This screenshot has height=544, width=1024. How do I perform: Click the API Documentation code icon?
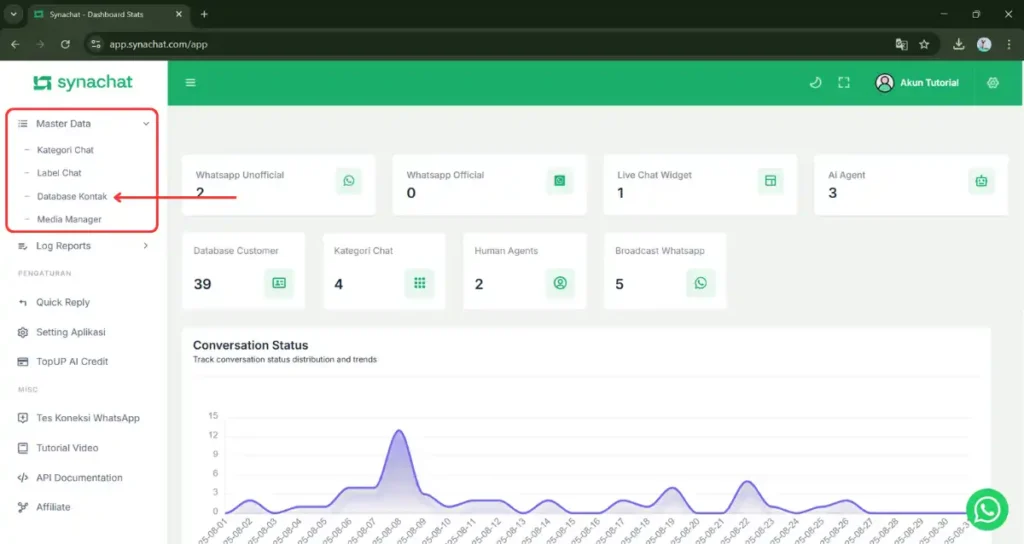(23, 477)
